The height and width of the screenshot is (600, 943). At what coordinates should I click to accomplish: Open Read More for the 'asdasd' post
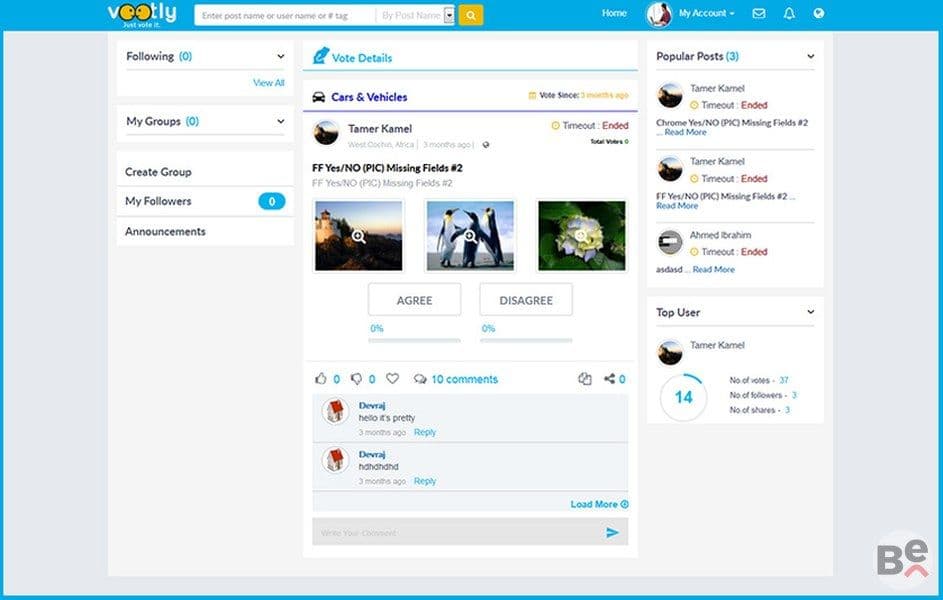tap(713, 270)
